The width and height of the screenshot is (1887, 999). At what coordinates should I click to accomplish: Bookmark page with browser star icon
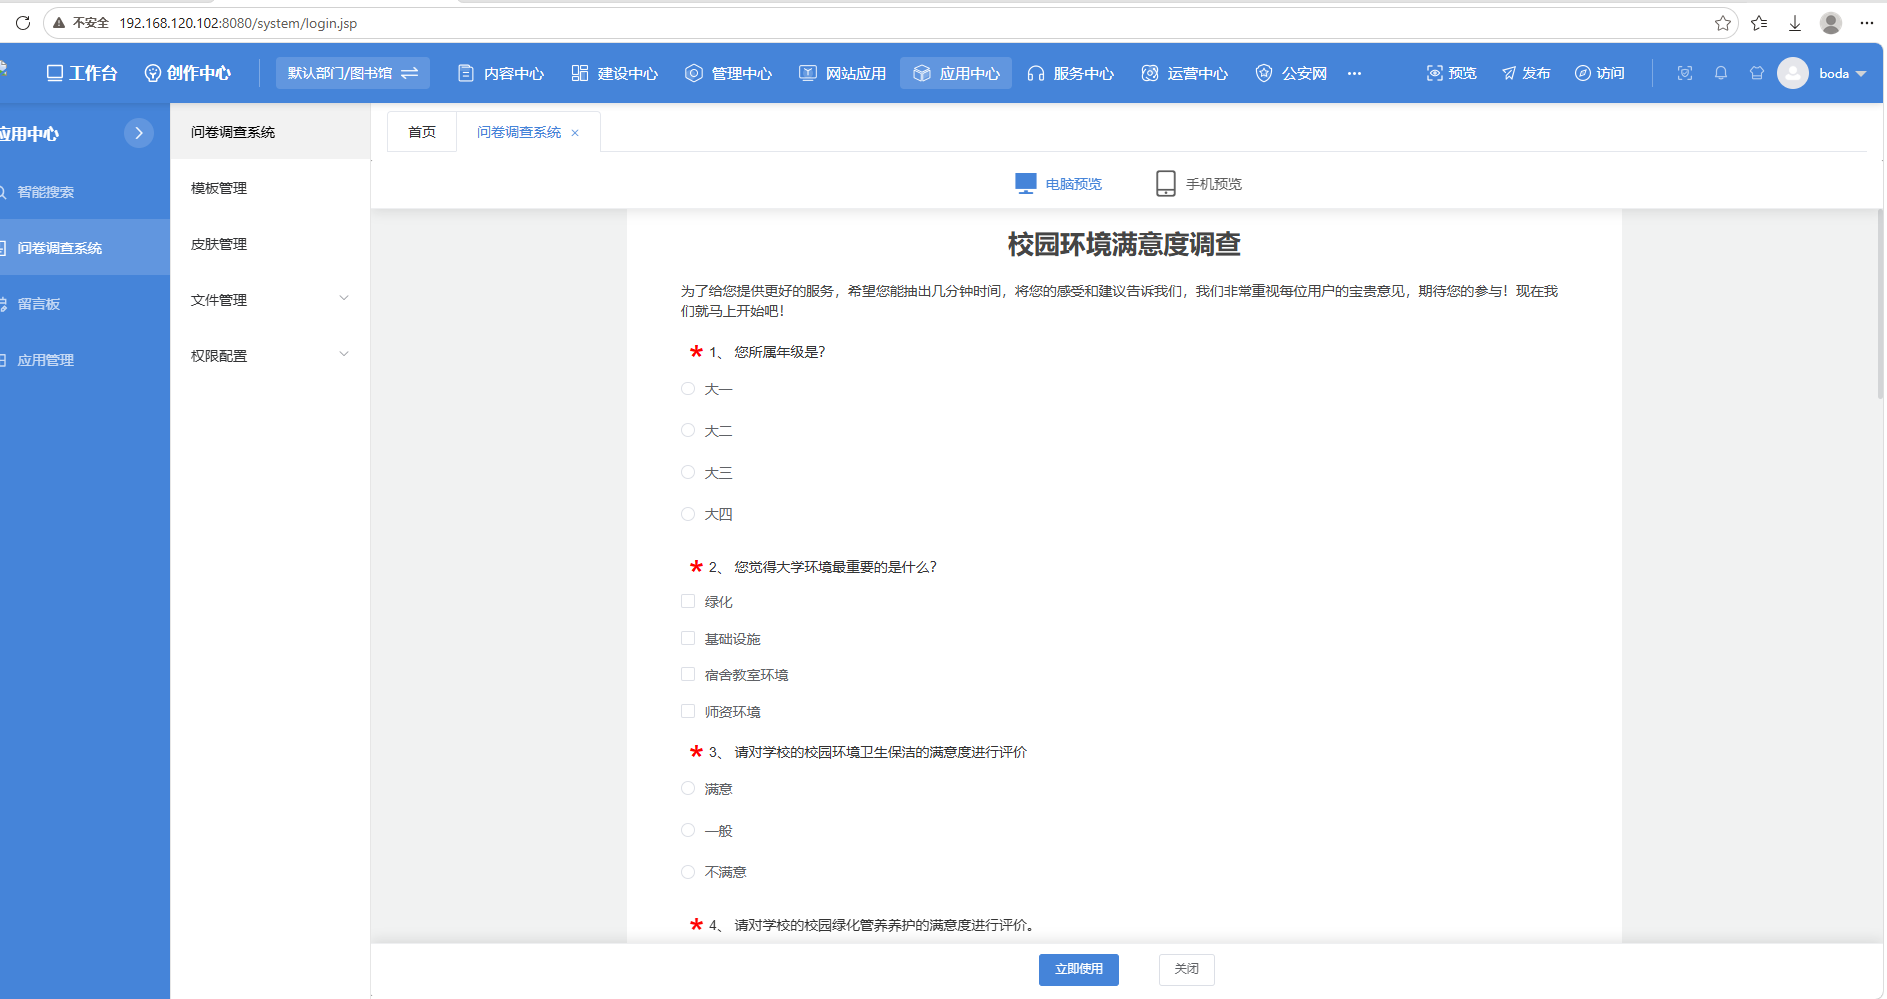(1723, 23)
